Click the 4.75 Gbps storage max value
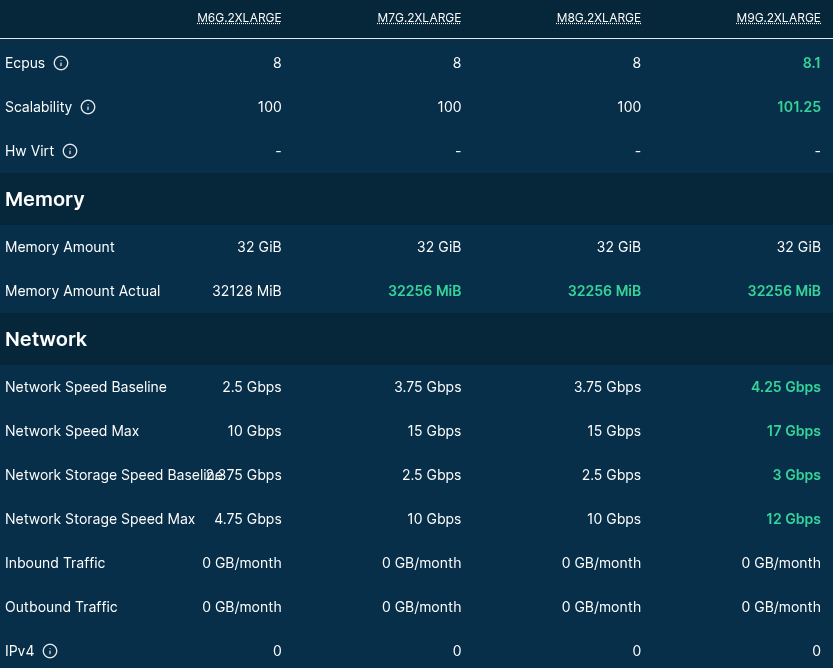Image resolution: width=833 pixels, height=668 pixels. [x=248, y=519]
